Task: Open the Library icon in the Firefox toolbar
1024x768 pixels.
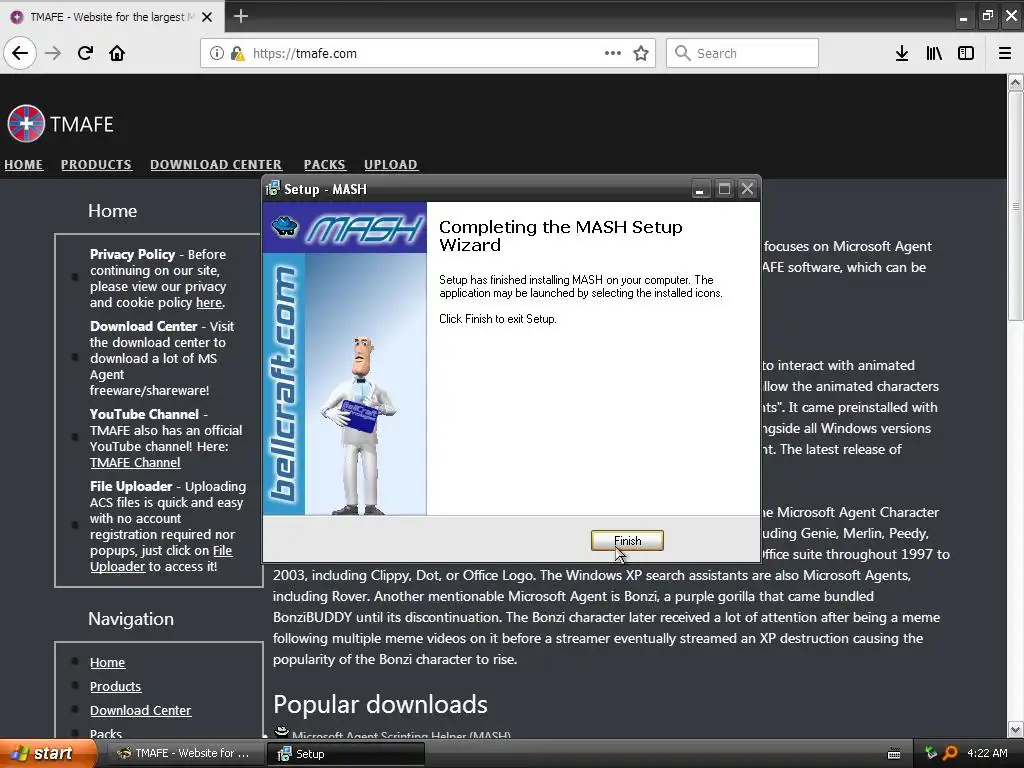Action: point(934,53)
